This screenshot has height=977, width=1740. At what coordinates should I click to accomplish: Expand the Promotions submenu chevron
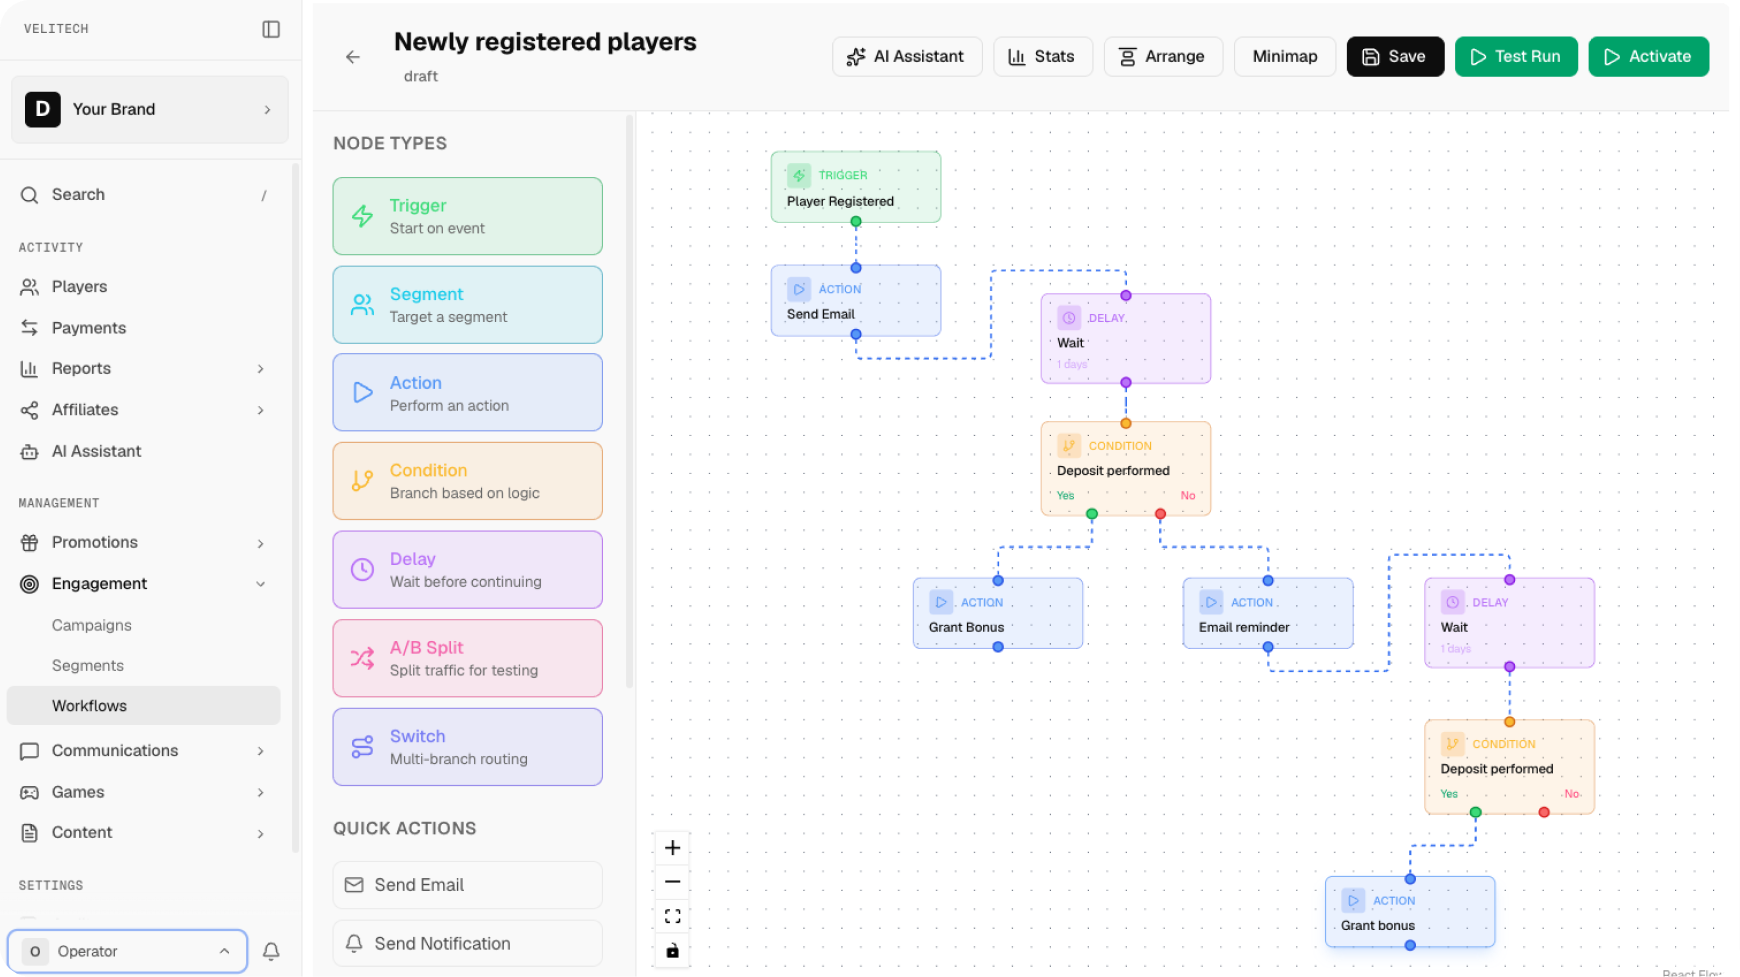261,543
